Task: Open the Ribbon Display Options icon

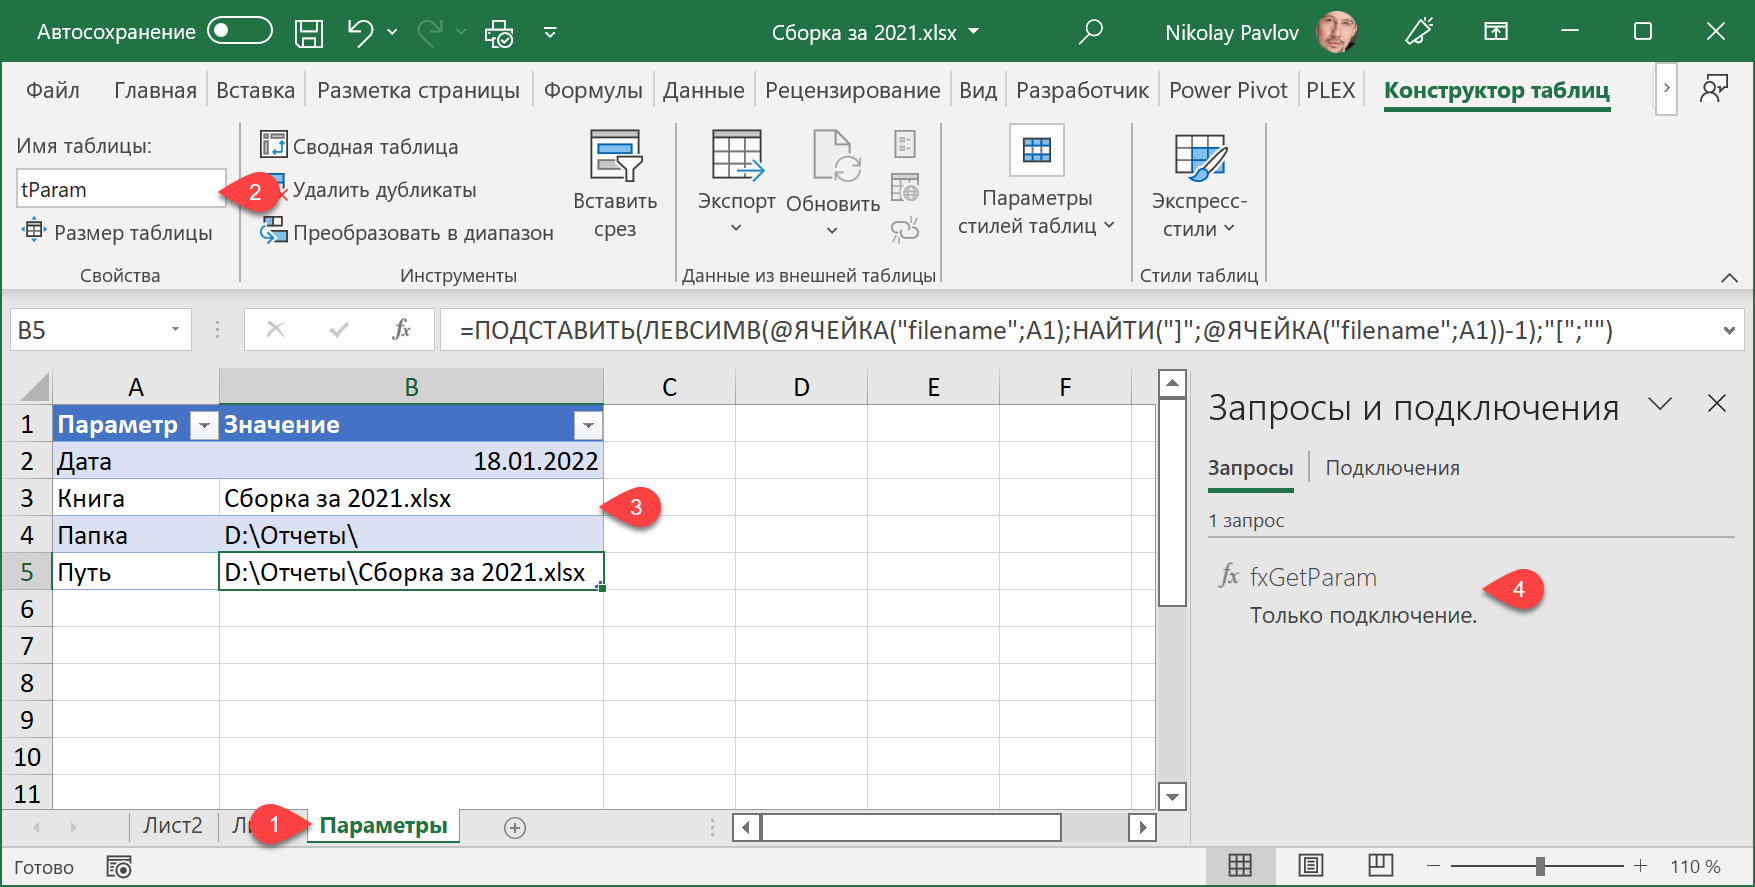Action: point(1496,32)
